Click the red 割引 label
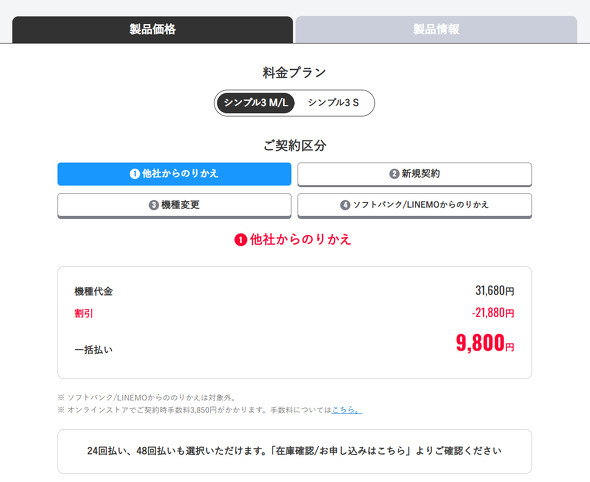This screenshot has height=482, width=590. coord(84,313)
